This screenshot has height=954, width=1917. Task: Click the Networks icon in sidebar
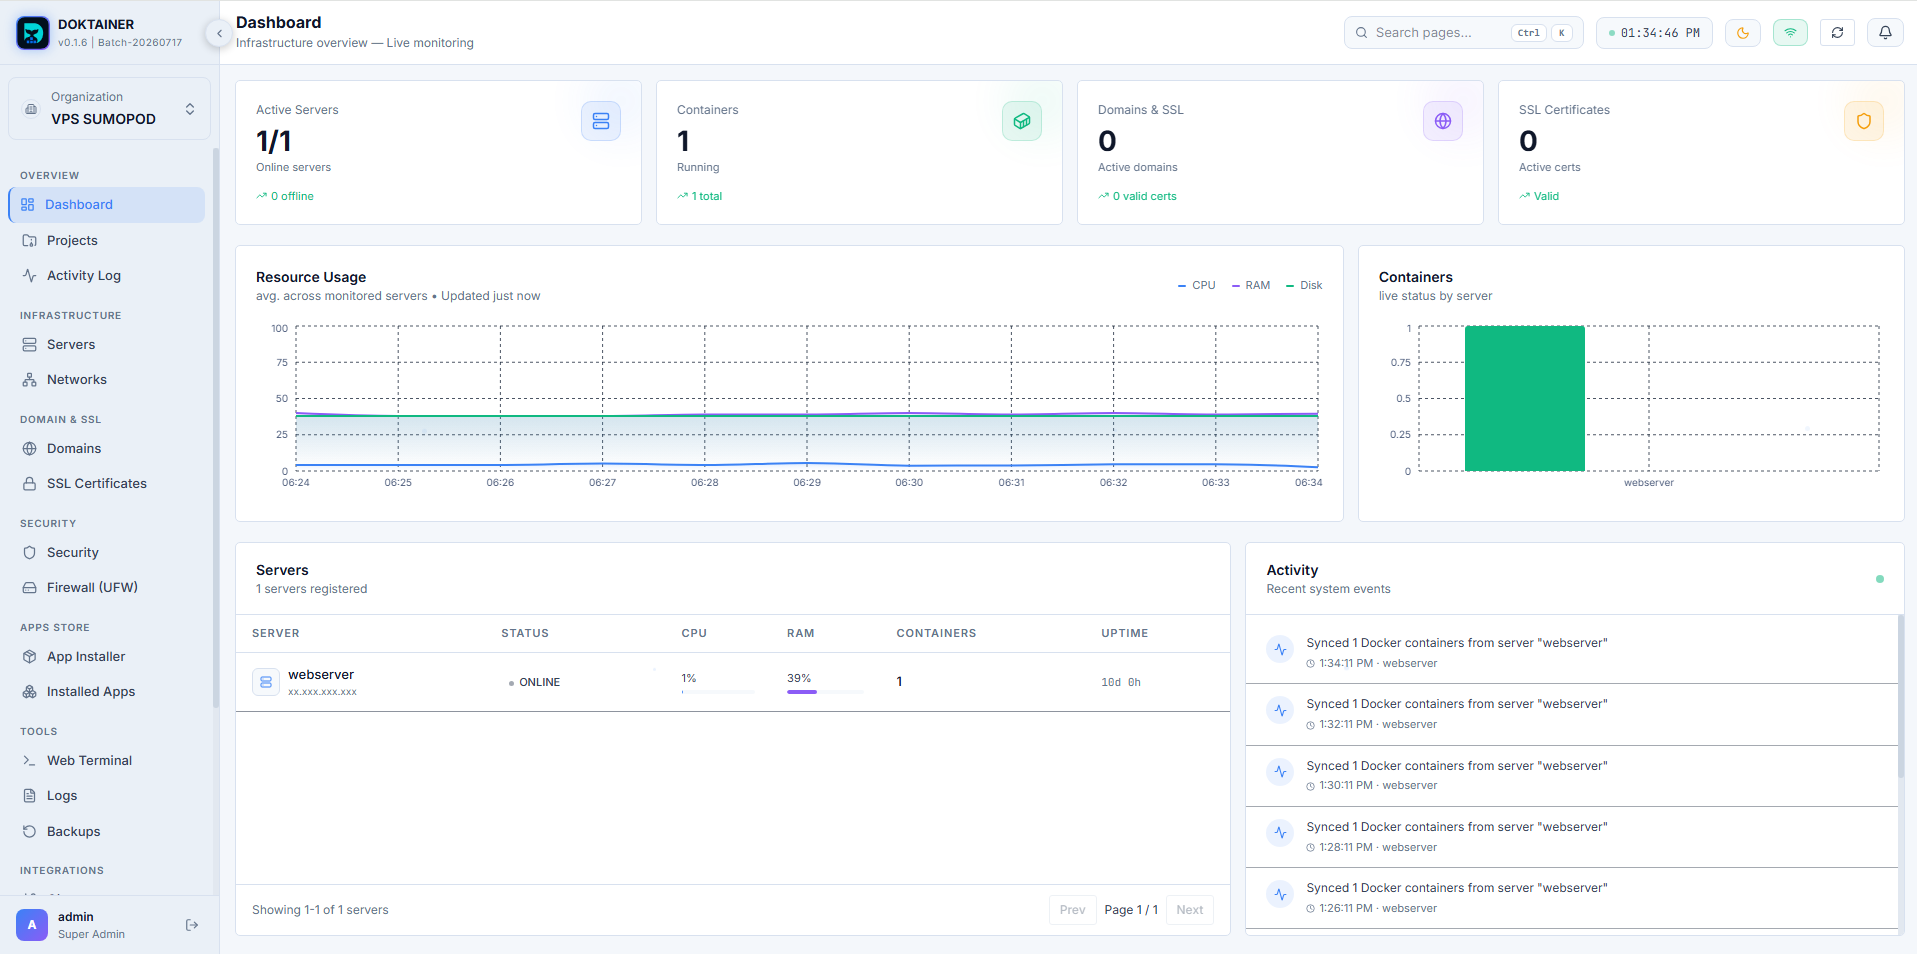tap(30, 379)
